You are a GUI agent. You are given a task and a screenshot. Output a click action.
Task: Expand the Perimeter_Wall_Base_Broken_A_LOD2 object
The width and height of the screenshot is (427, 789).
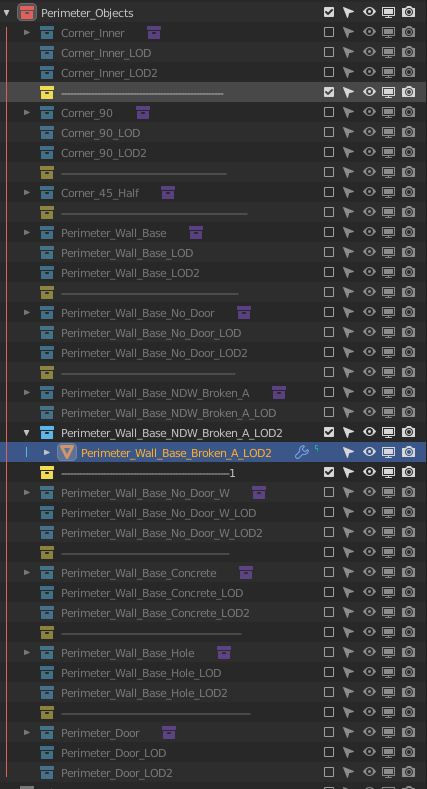[47, 452]
